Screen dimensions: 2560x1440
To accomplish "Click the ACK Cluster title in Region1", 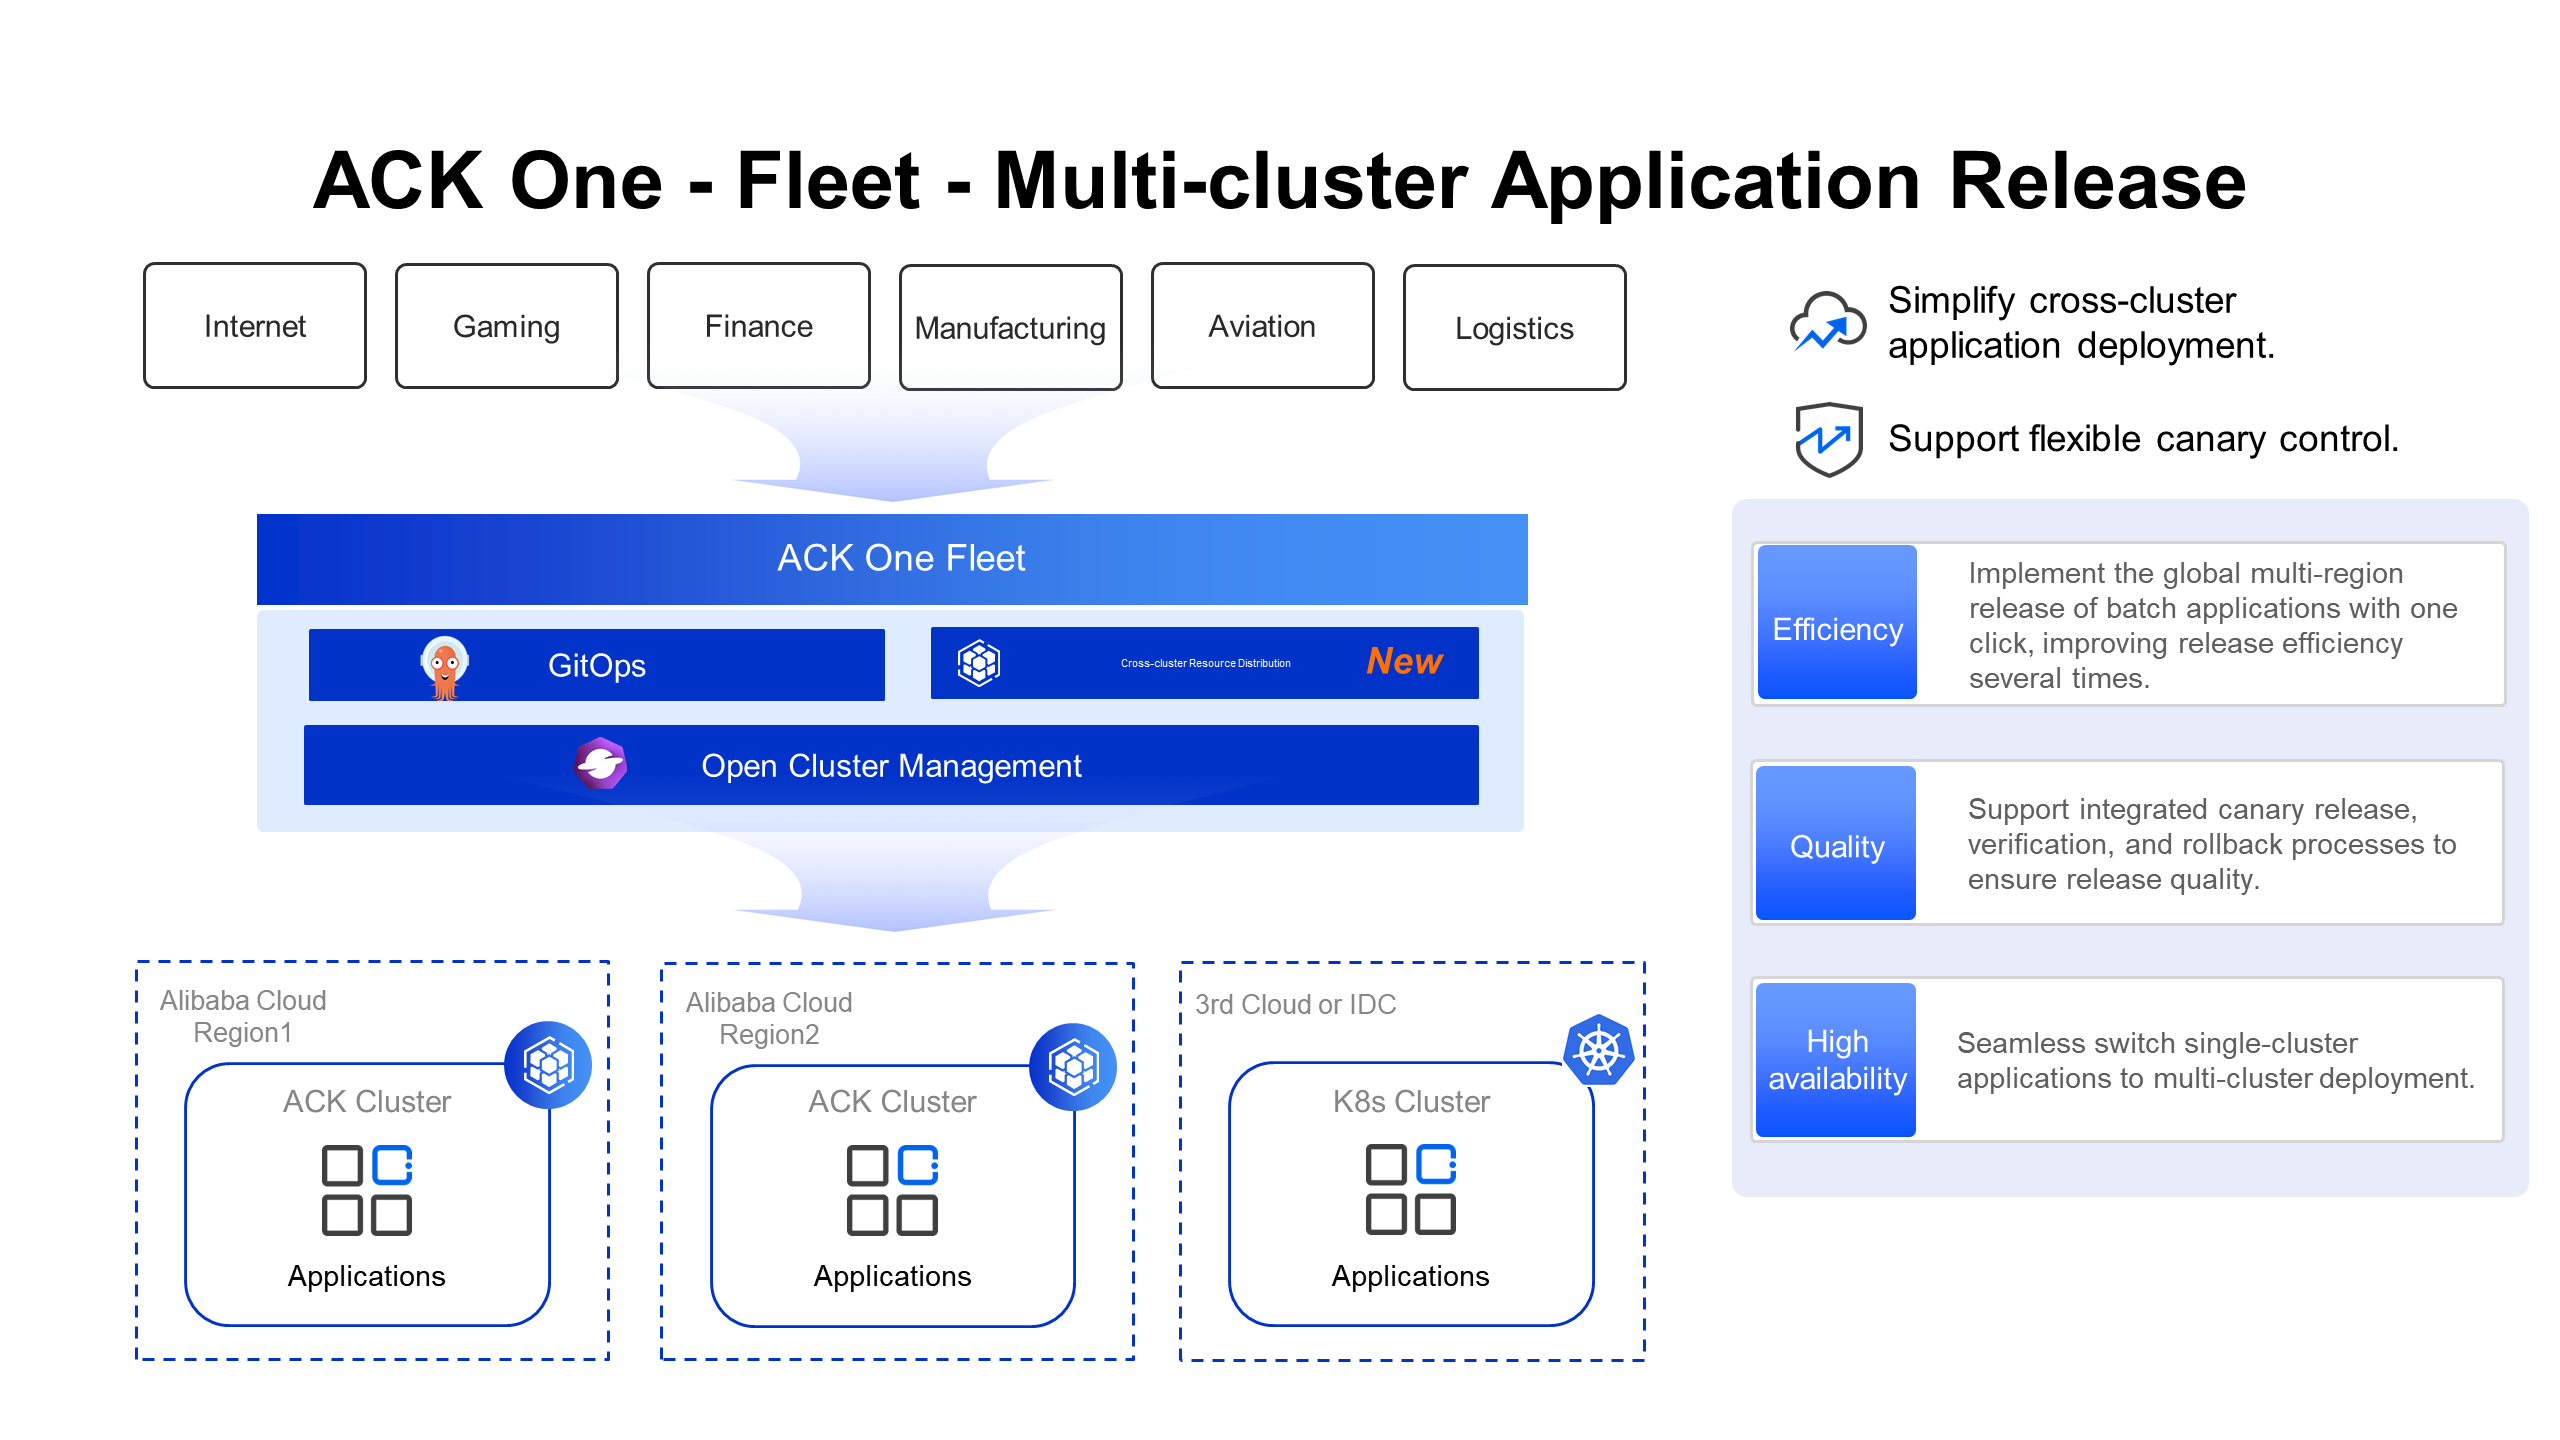I will pos(367,1101).
